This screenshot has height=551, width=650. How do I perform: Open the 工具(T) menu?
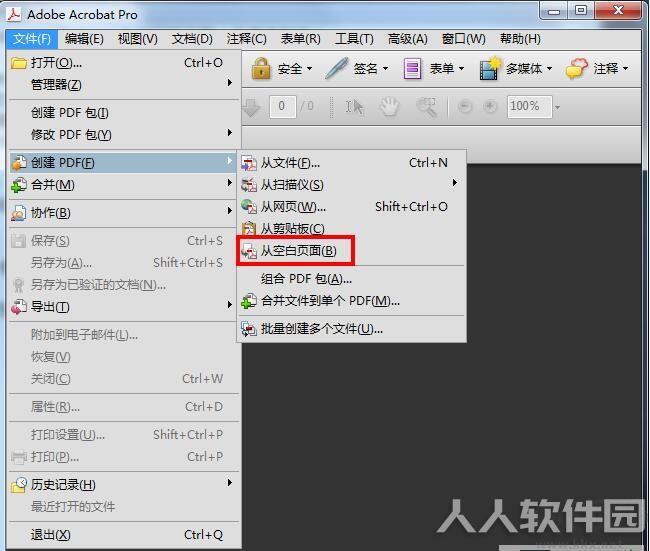pos(354,39)
